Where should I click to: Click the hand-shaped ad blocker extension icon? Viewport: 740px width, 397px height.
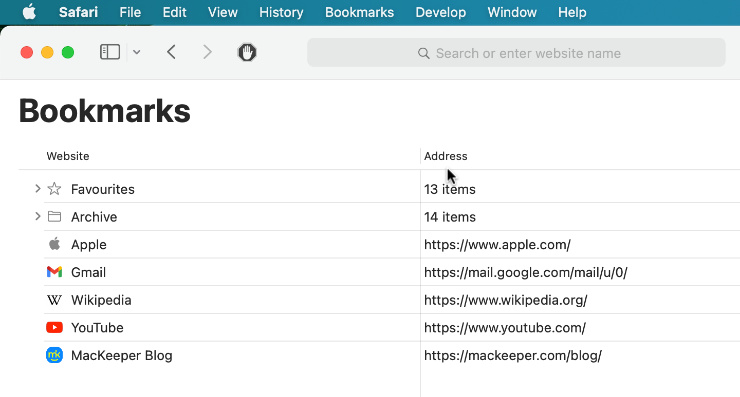(247, 52)
